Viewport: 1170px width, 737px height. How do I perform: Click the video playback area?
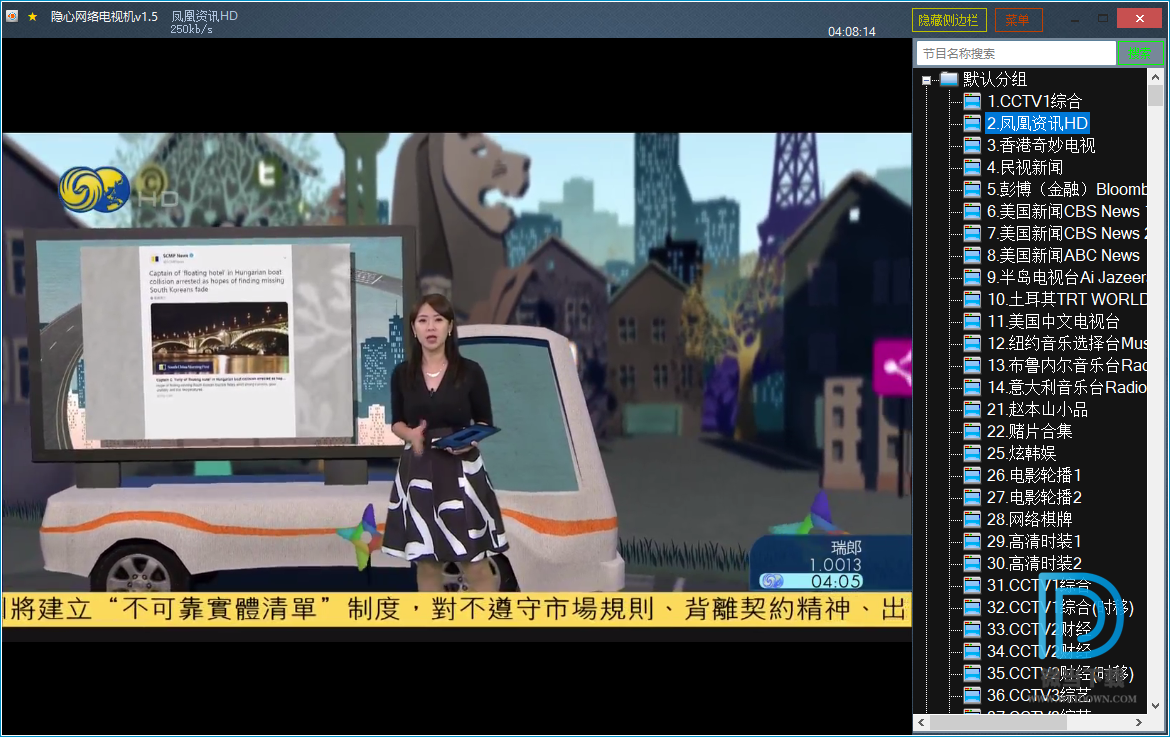point(457,386)
